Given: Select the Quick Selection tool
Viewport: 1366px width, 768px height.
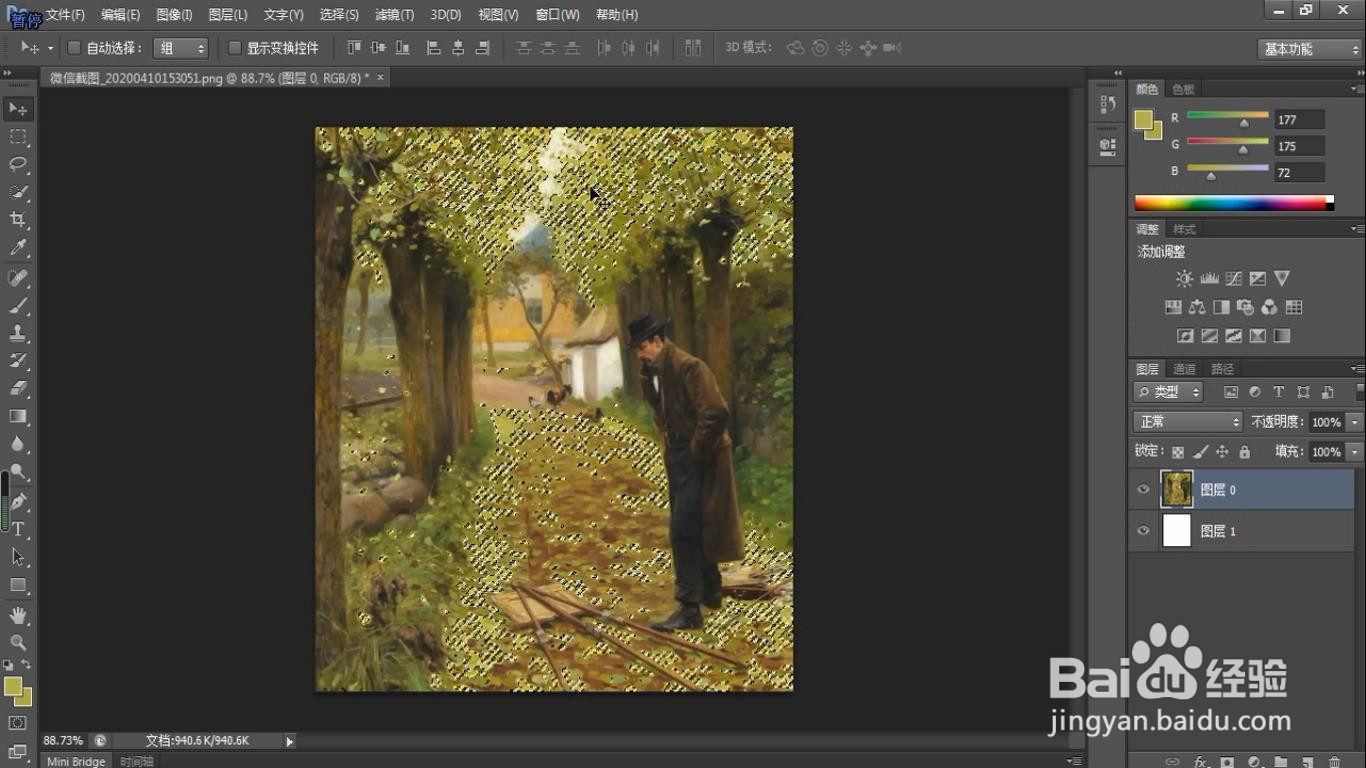Looking at the screenshot, I should pyautogui.click(x=18, y=192).
